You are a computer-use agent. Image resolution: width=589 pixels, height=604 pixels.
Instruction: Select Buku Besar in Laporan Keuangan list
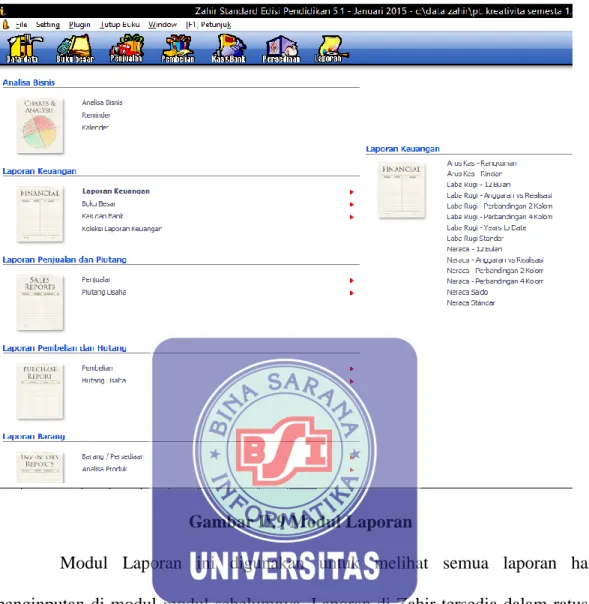coord(98,204)
